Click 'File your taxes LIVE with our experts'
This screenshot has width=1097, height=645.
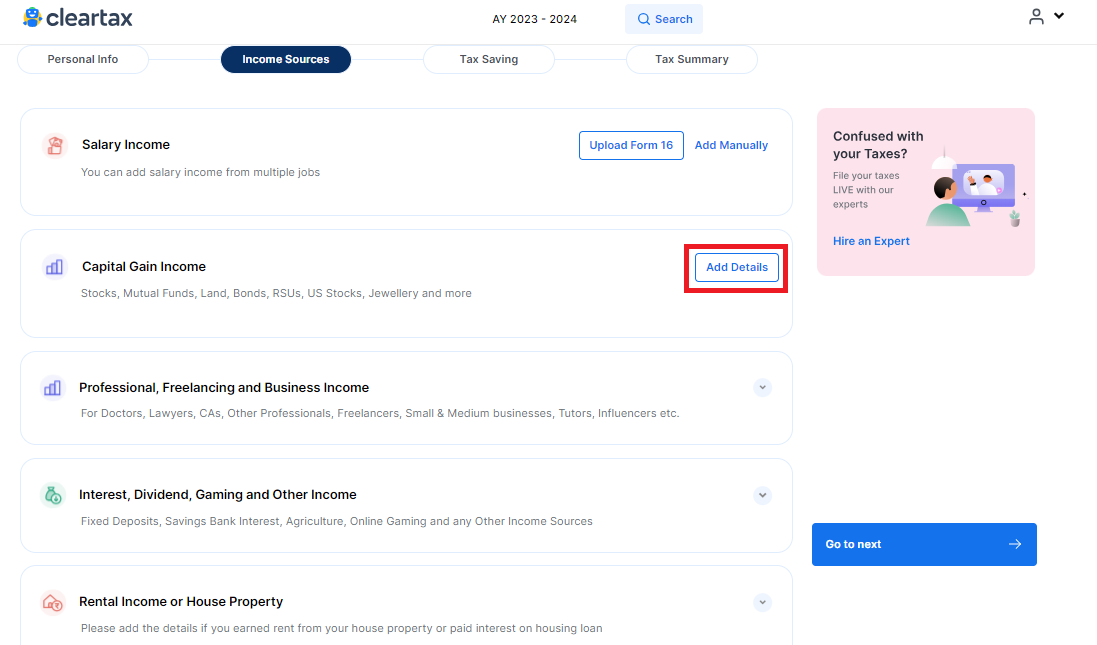866,190
